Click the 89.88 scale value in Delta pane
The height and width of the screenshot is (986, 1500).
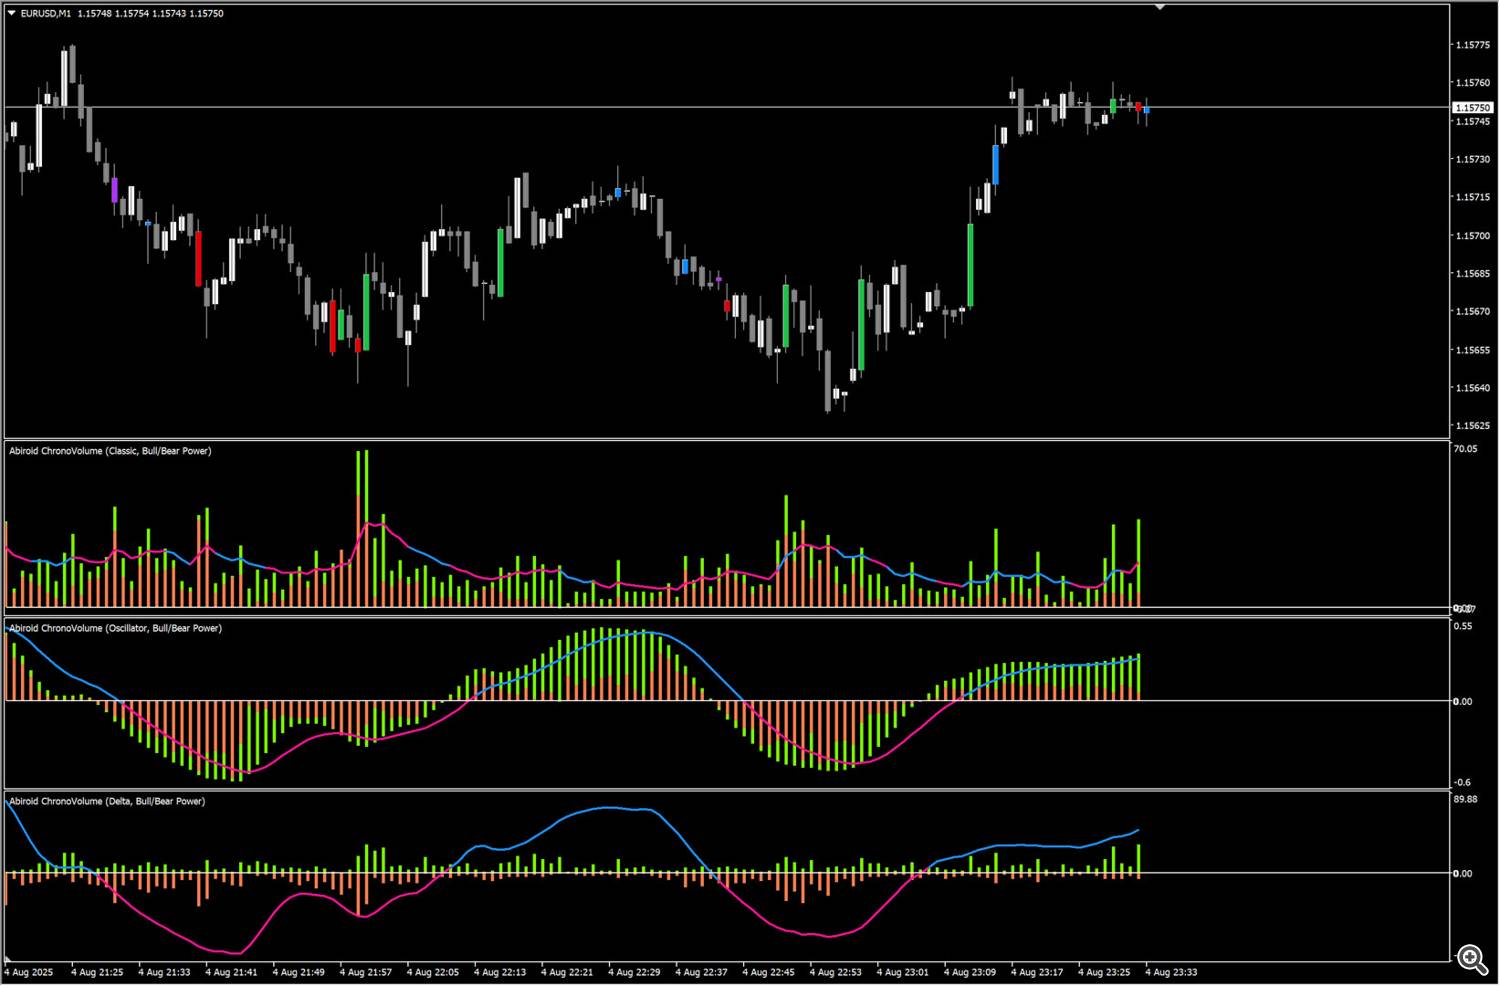(x=1465, y=799)
